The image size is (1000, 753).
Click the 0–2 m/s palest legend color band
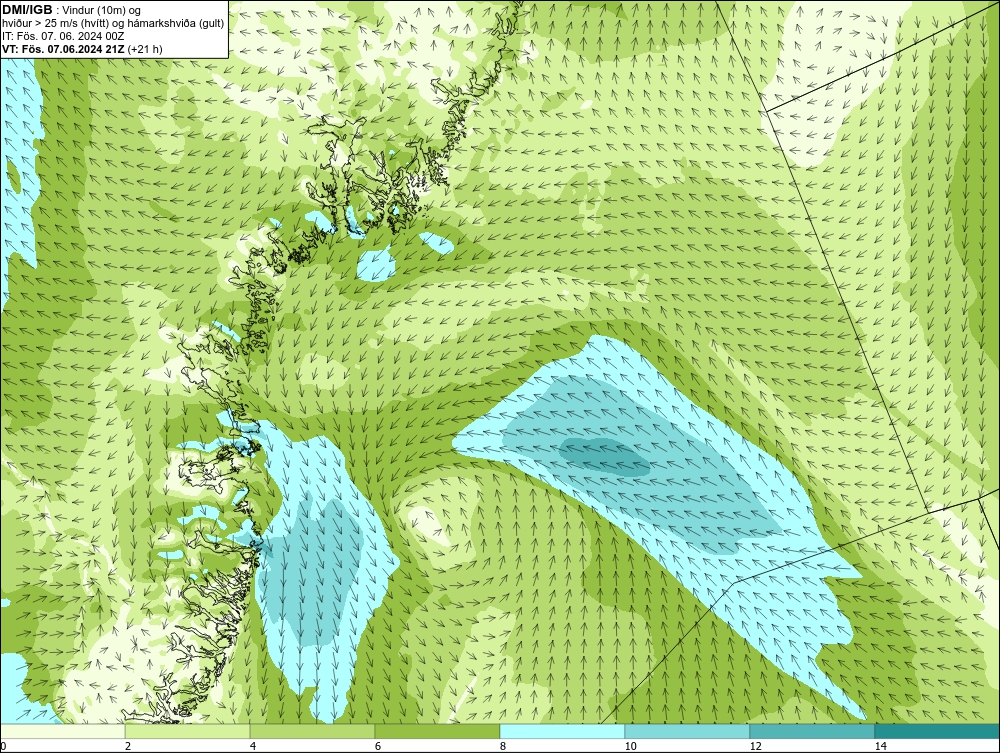pyautogui.click(x=62, y=731)
